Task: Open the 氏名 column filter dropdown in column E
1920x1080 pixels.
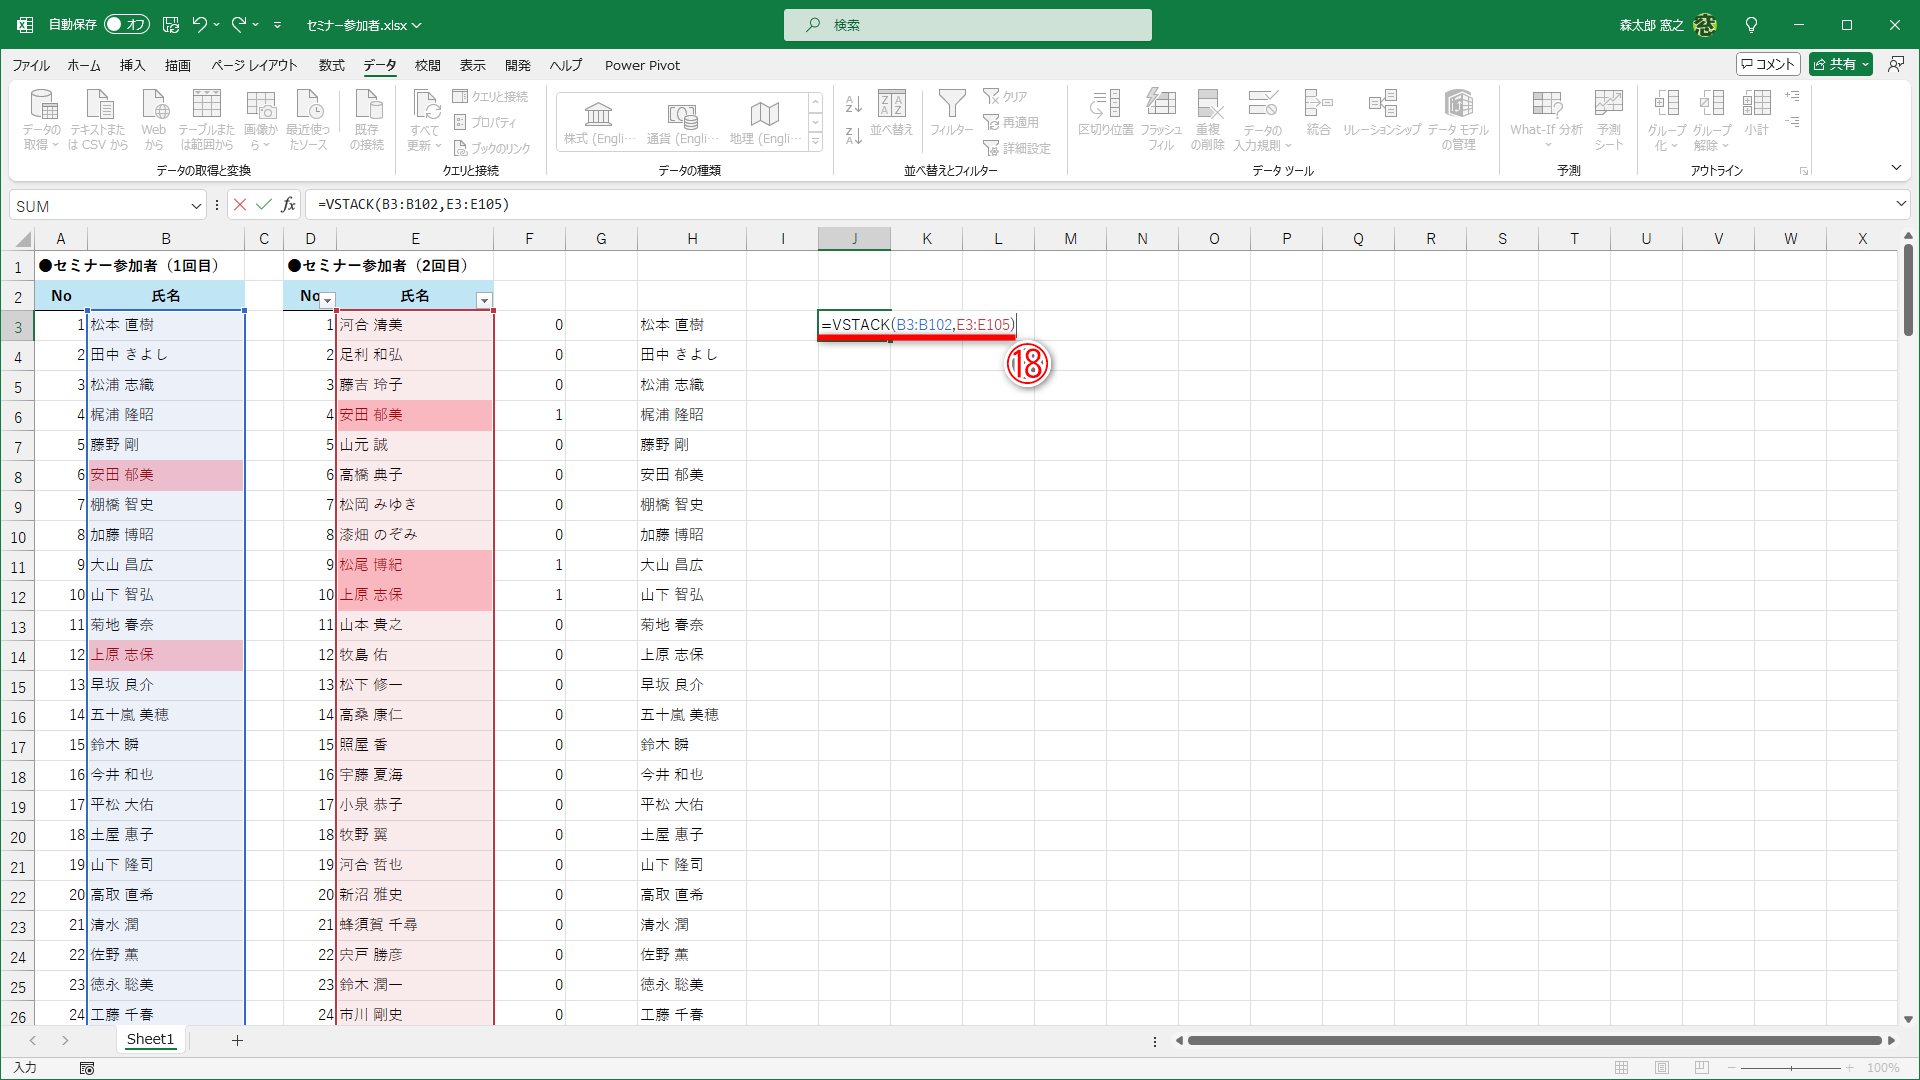Action: coord(484,300)
